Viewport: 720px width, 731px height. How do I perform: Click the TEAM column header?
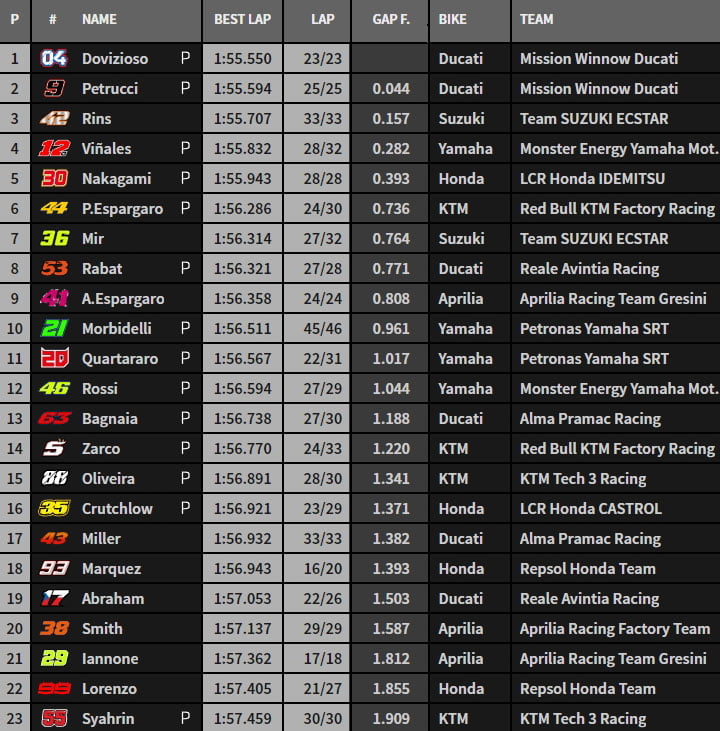pyautogui.click(x=538, y=19)
